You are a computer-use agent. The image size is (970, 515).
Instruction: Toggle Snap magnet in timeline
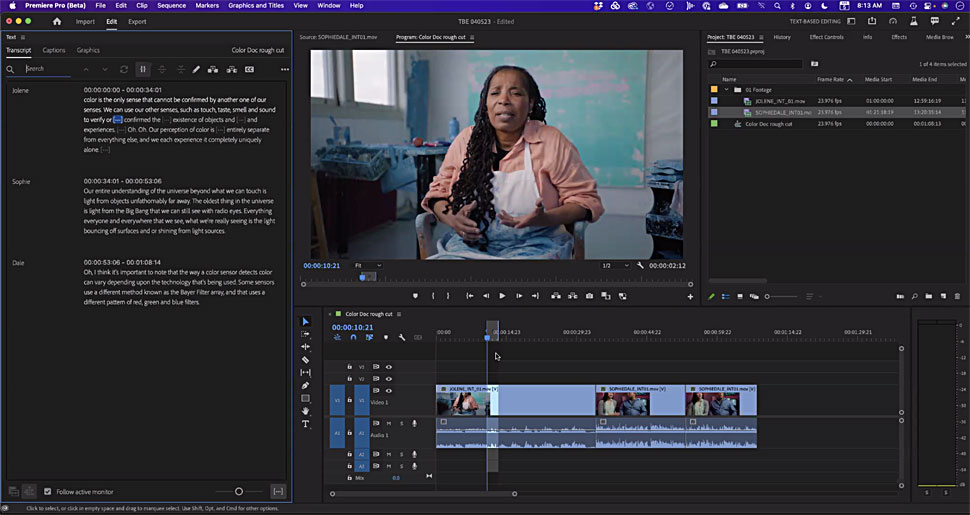click(x=353, y=337)
